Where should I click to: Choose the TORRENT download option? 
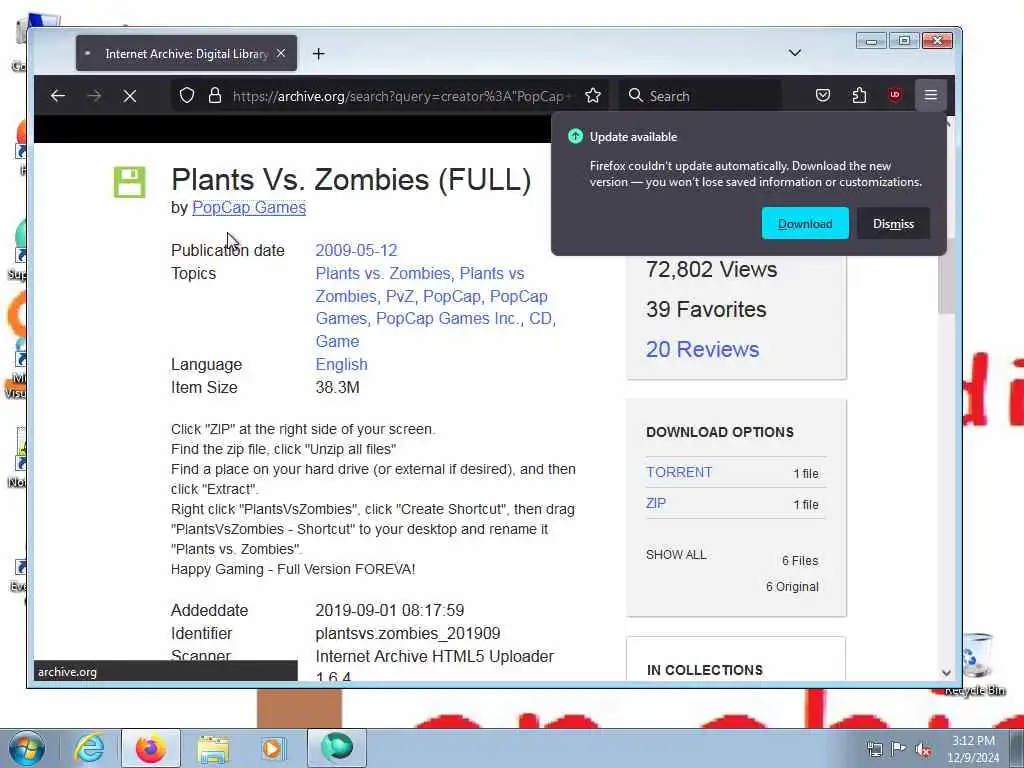[x=679, y=472]
